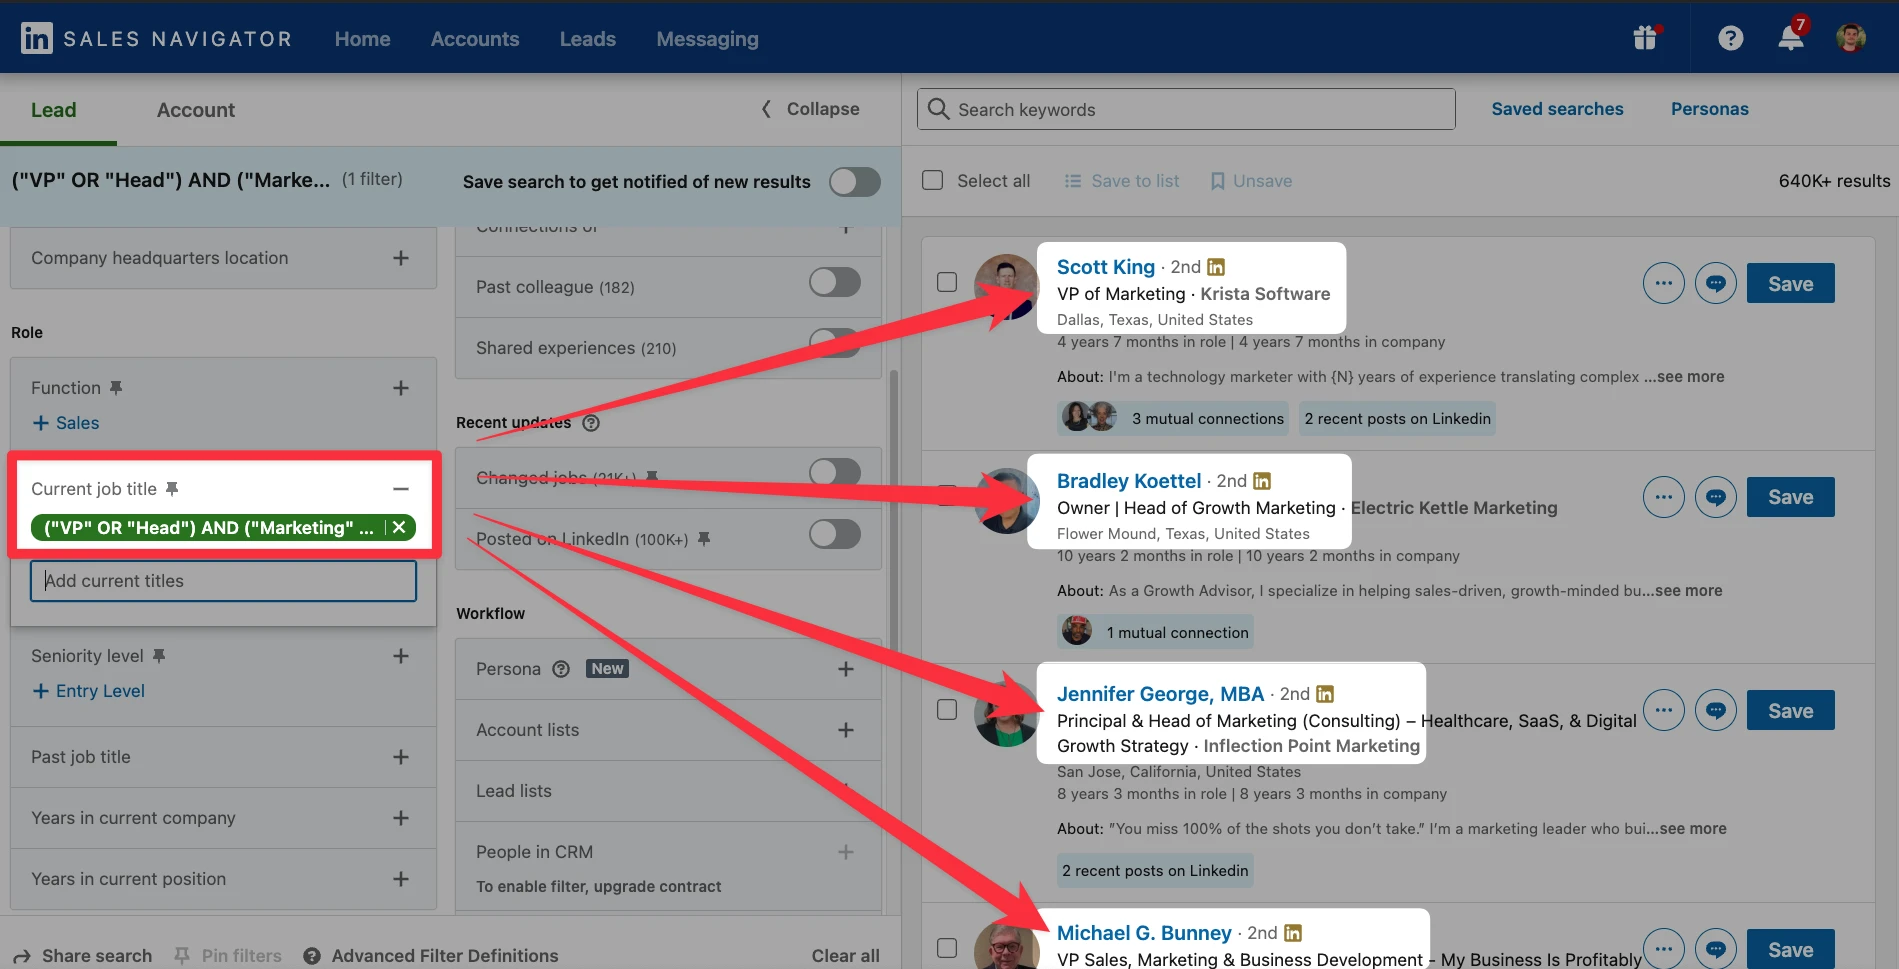The image size is (1899, 969).
Task: Open more options for Bradley Koettel
Action: (1664, 497)
